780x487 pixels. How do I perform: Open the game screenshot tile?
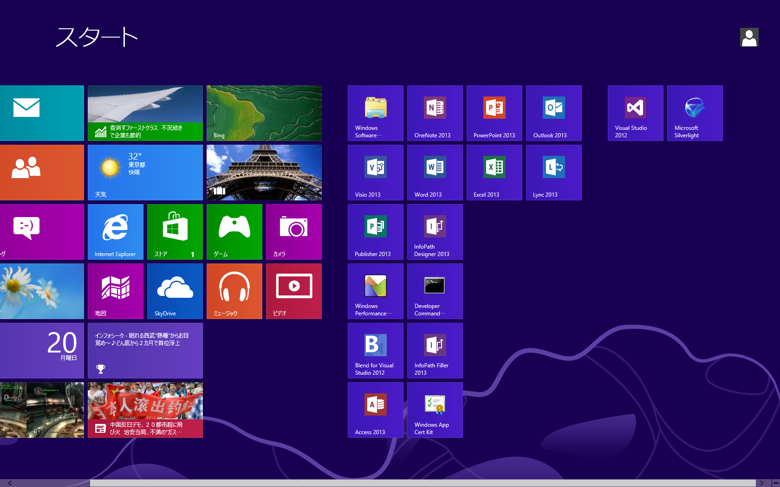pyautogui.click(x=42, y=410)
